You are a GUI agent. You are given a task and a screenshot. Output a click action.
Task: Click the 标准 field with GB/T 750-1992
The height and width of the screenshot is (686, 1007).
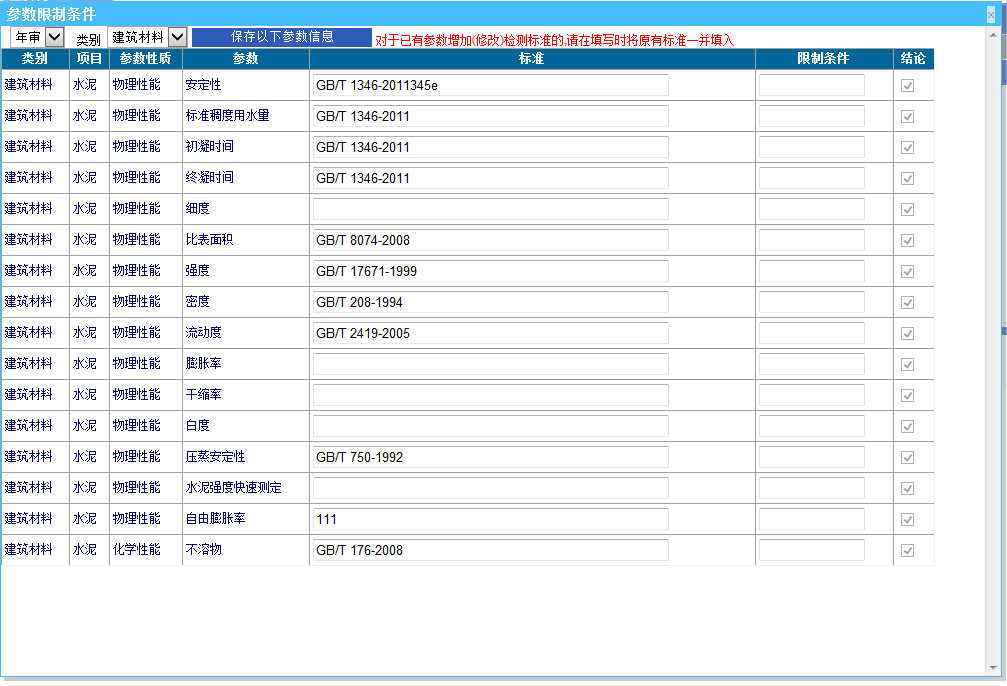[490, 457]
